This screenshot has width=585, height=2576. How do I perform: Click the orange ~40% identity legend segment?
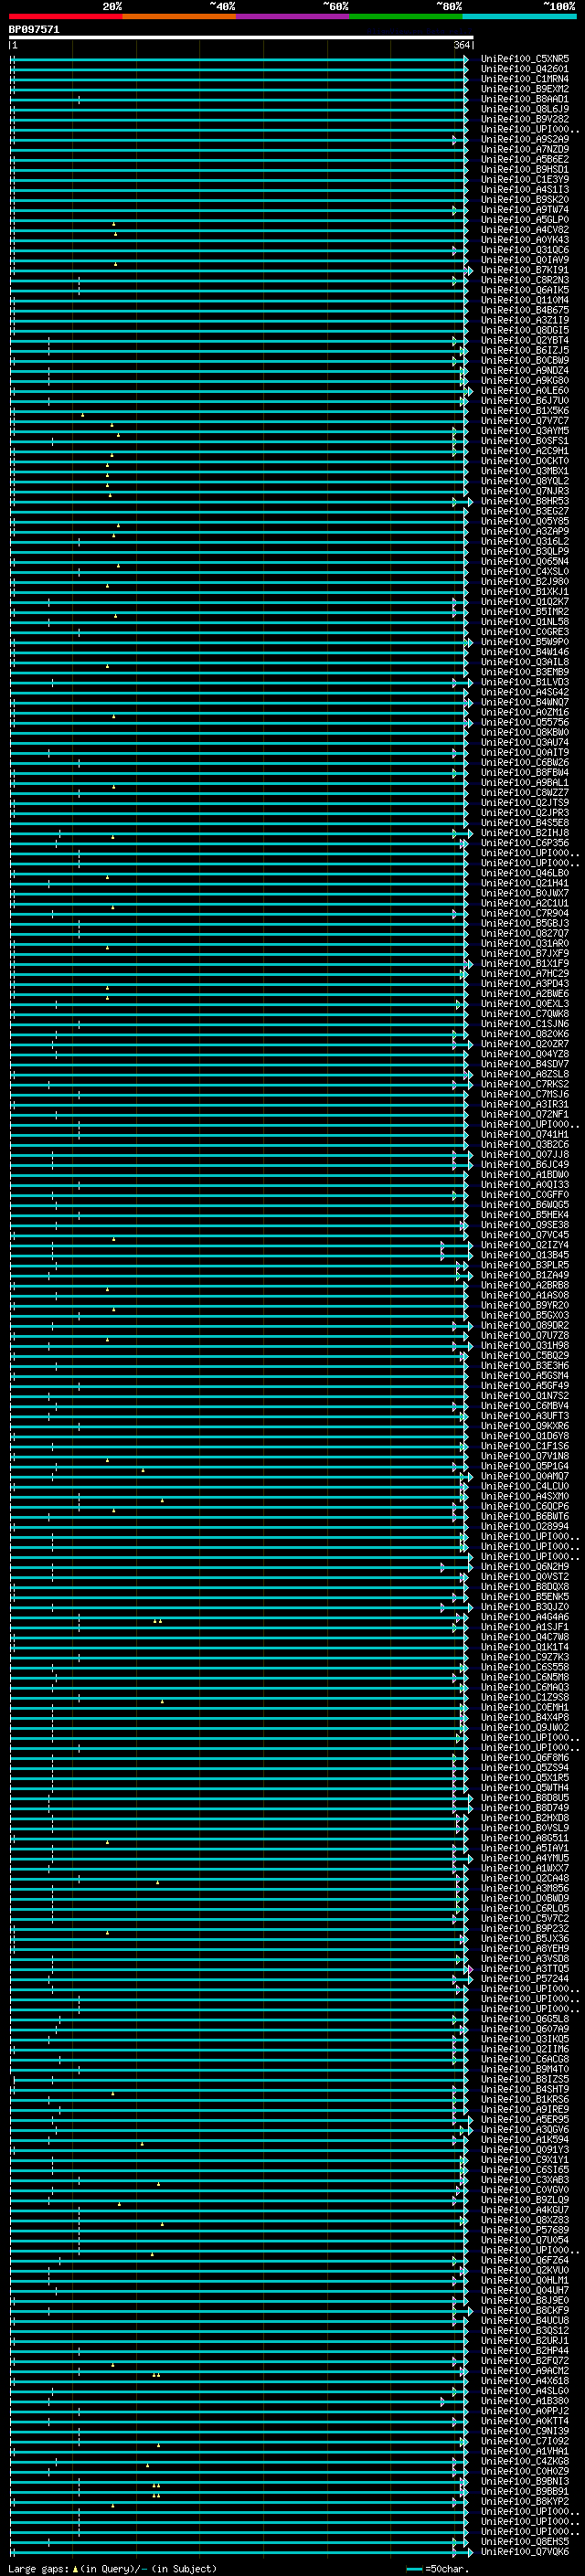180,16
